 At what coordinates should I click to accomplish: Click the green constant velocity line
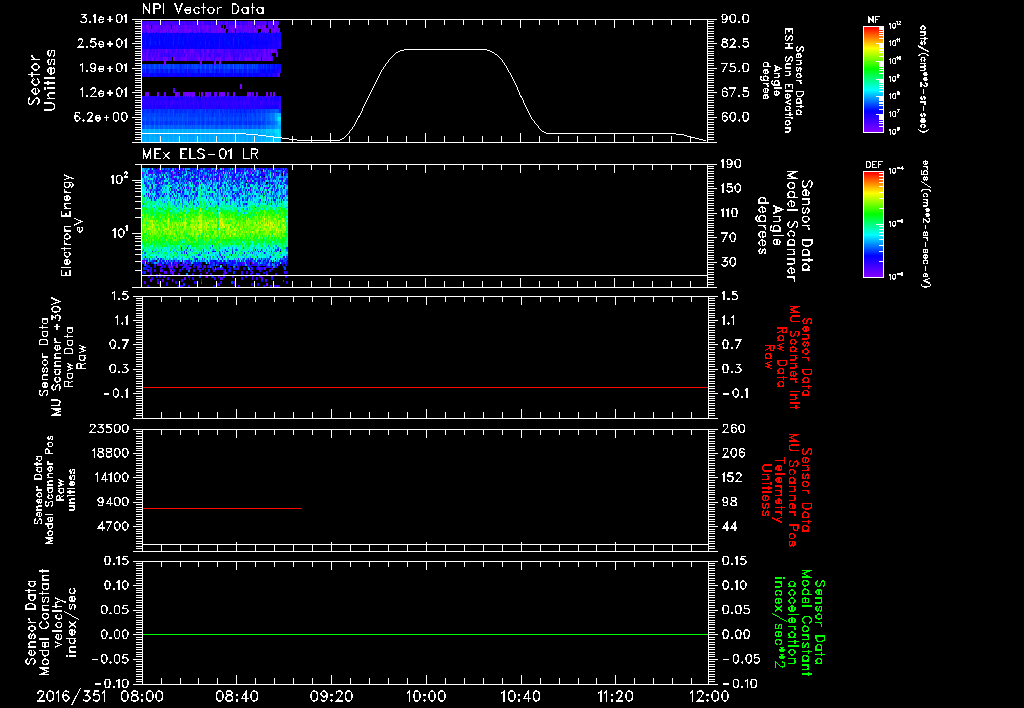tap(424, 634)
